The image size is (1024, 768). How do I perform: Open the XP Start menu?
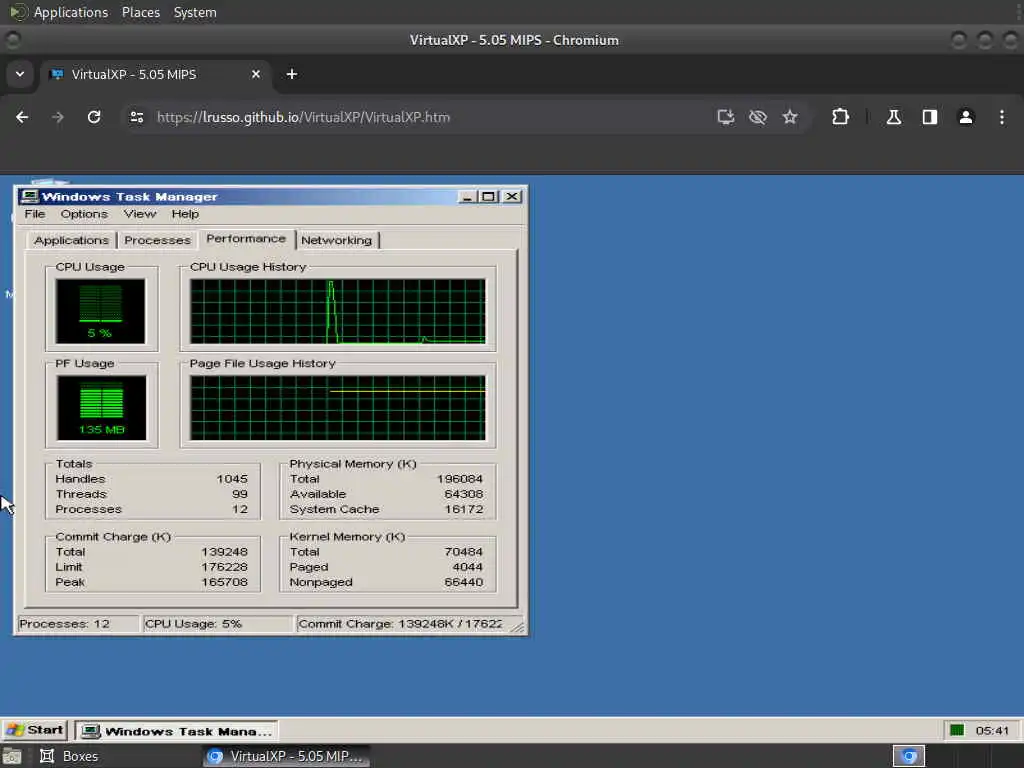(x=35, y=730)
